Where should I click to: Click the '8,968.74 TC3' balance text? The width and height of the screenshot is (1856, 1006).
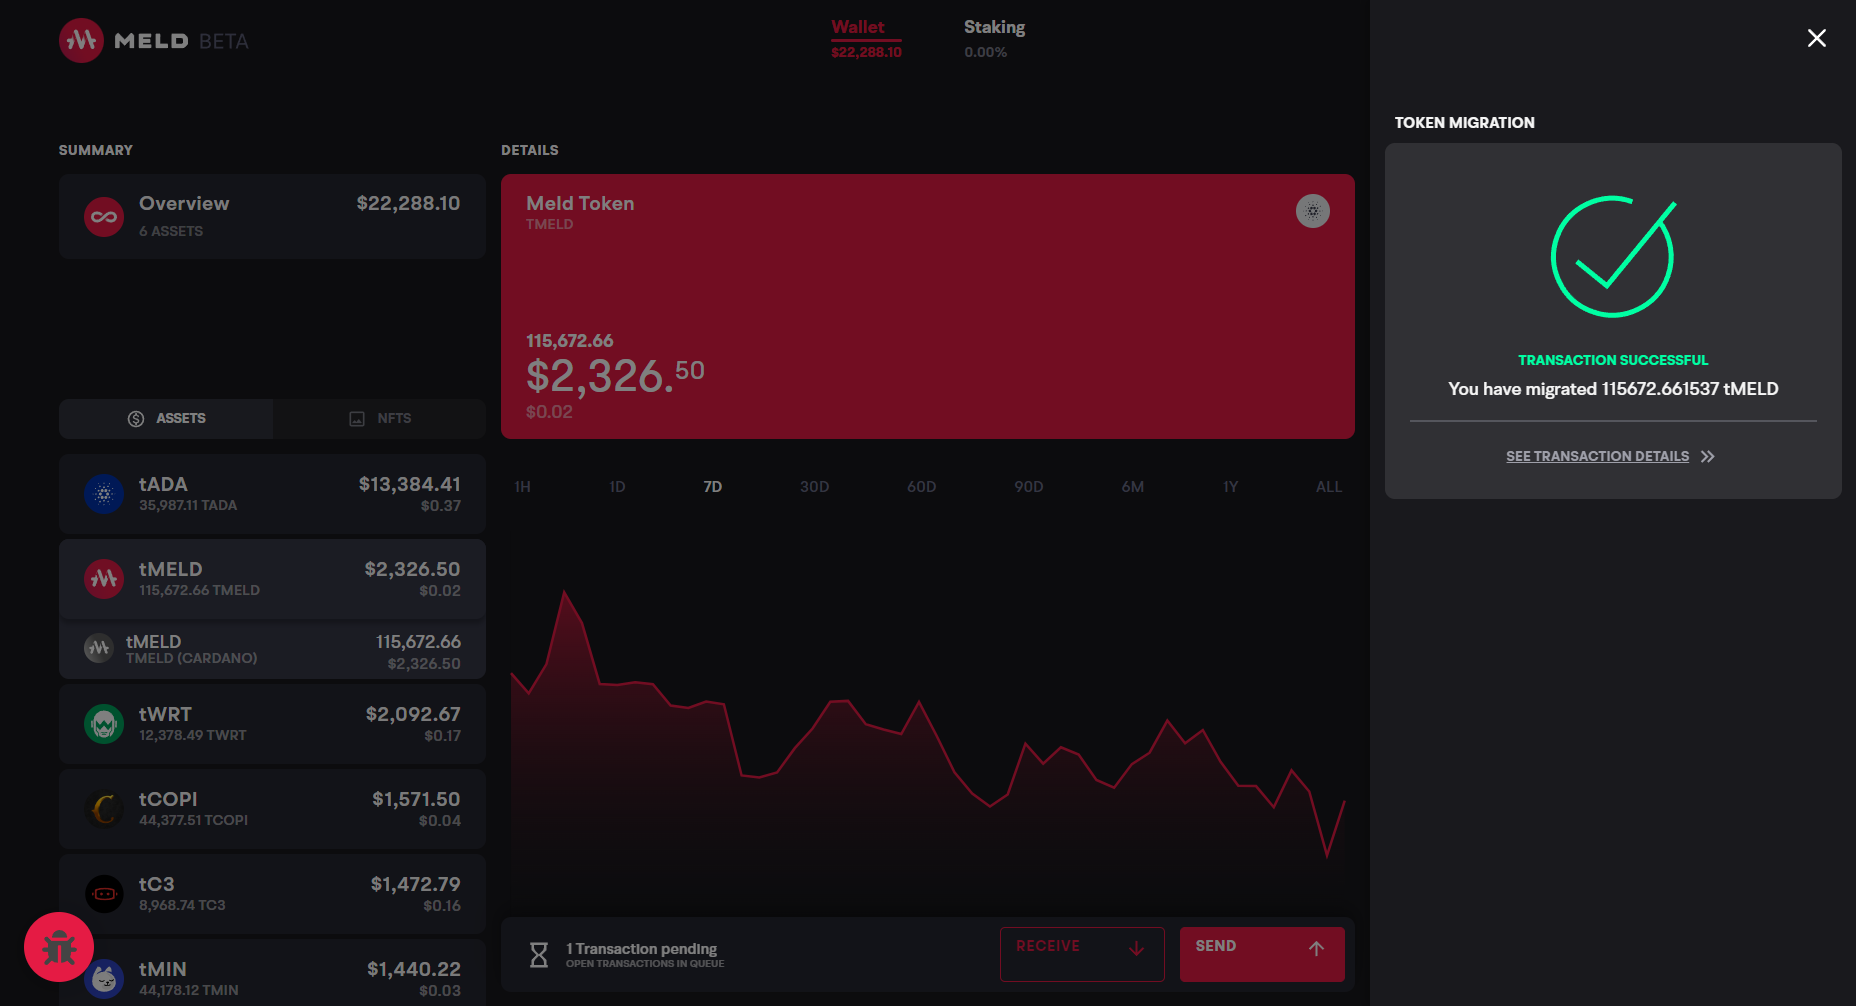[x=182, y=905]
